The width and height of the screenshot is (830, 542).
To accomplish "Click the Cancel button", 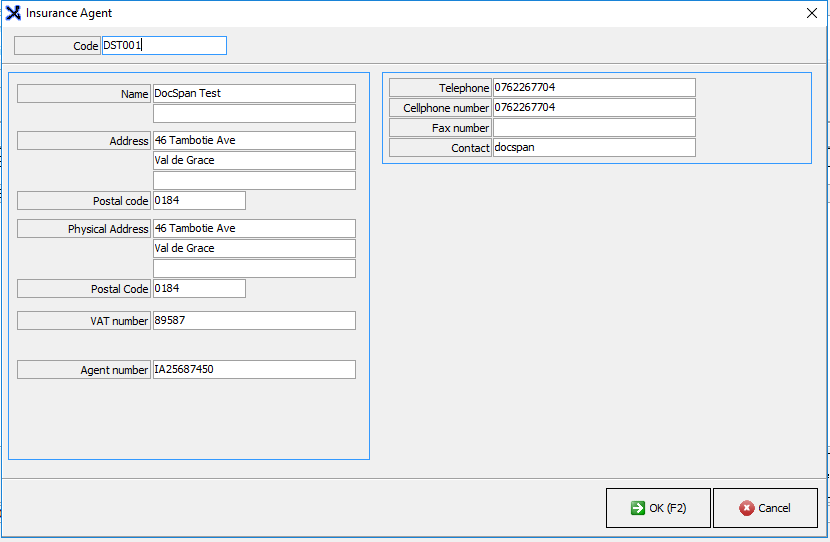I will click(765, 508).
